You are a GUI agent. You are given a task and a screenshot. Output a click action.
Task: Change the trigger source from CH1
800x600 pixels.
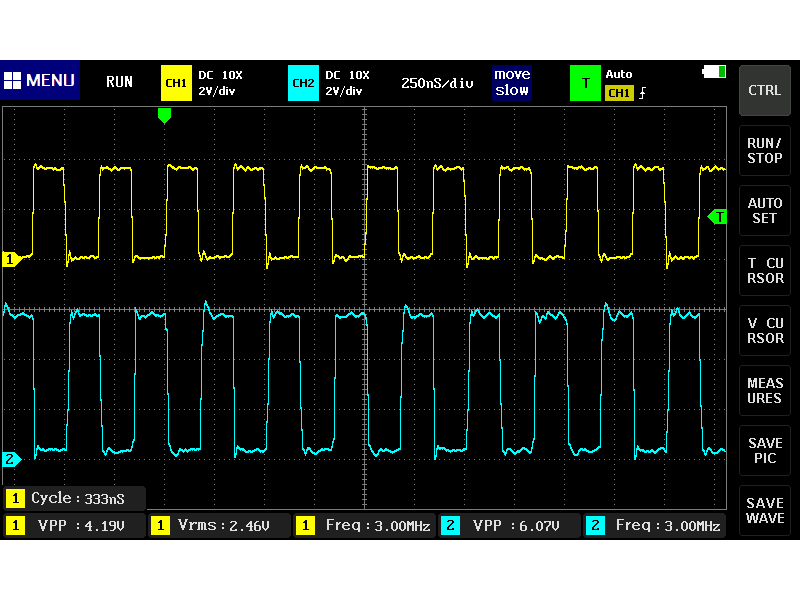620,92
